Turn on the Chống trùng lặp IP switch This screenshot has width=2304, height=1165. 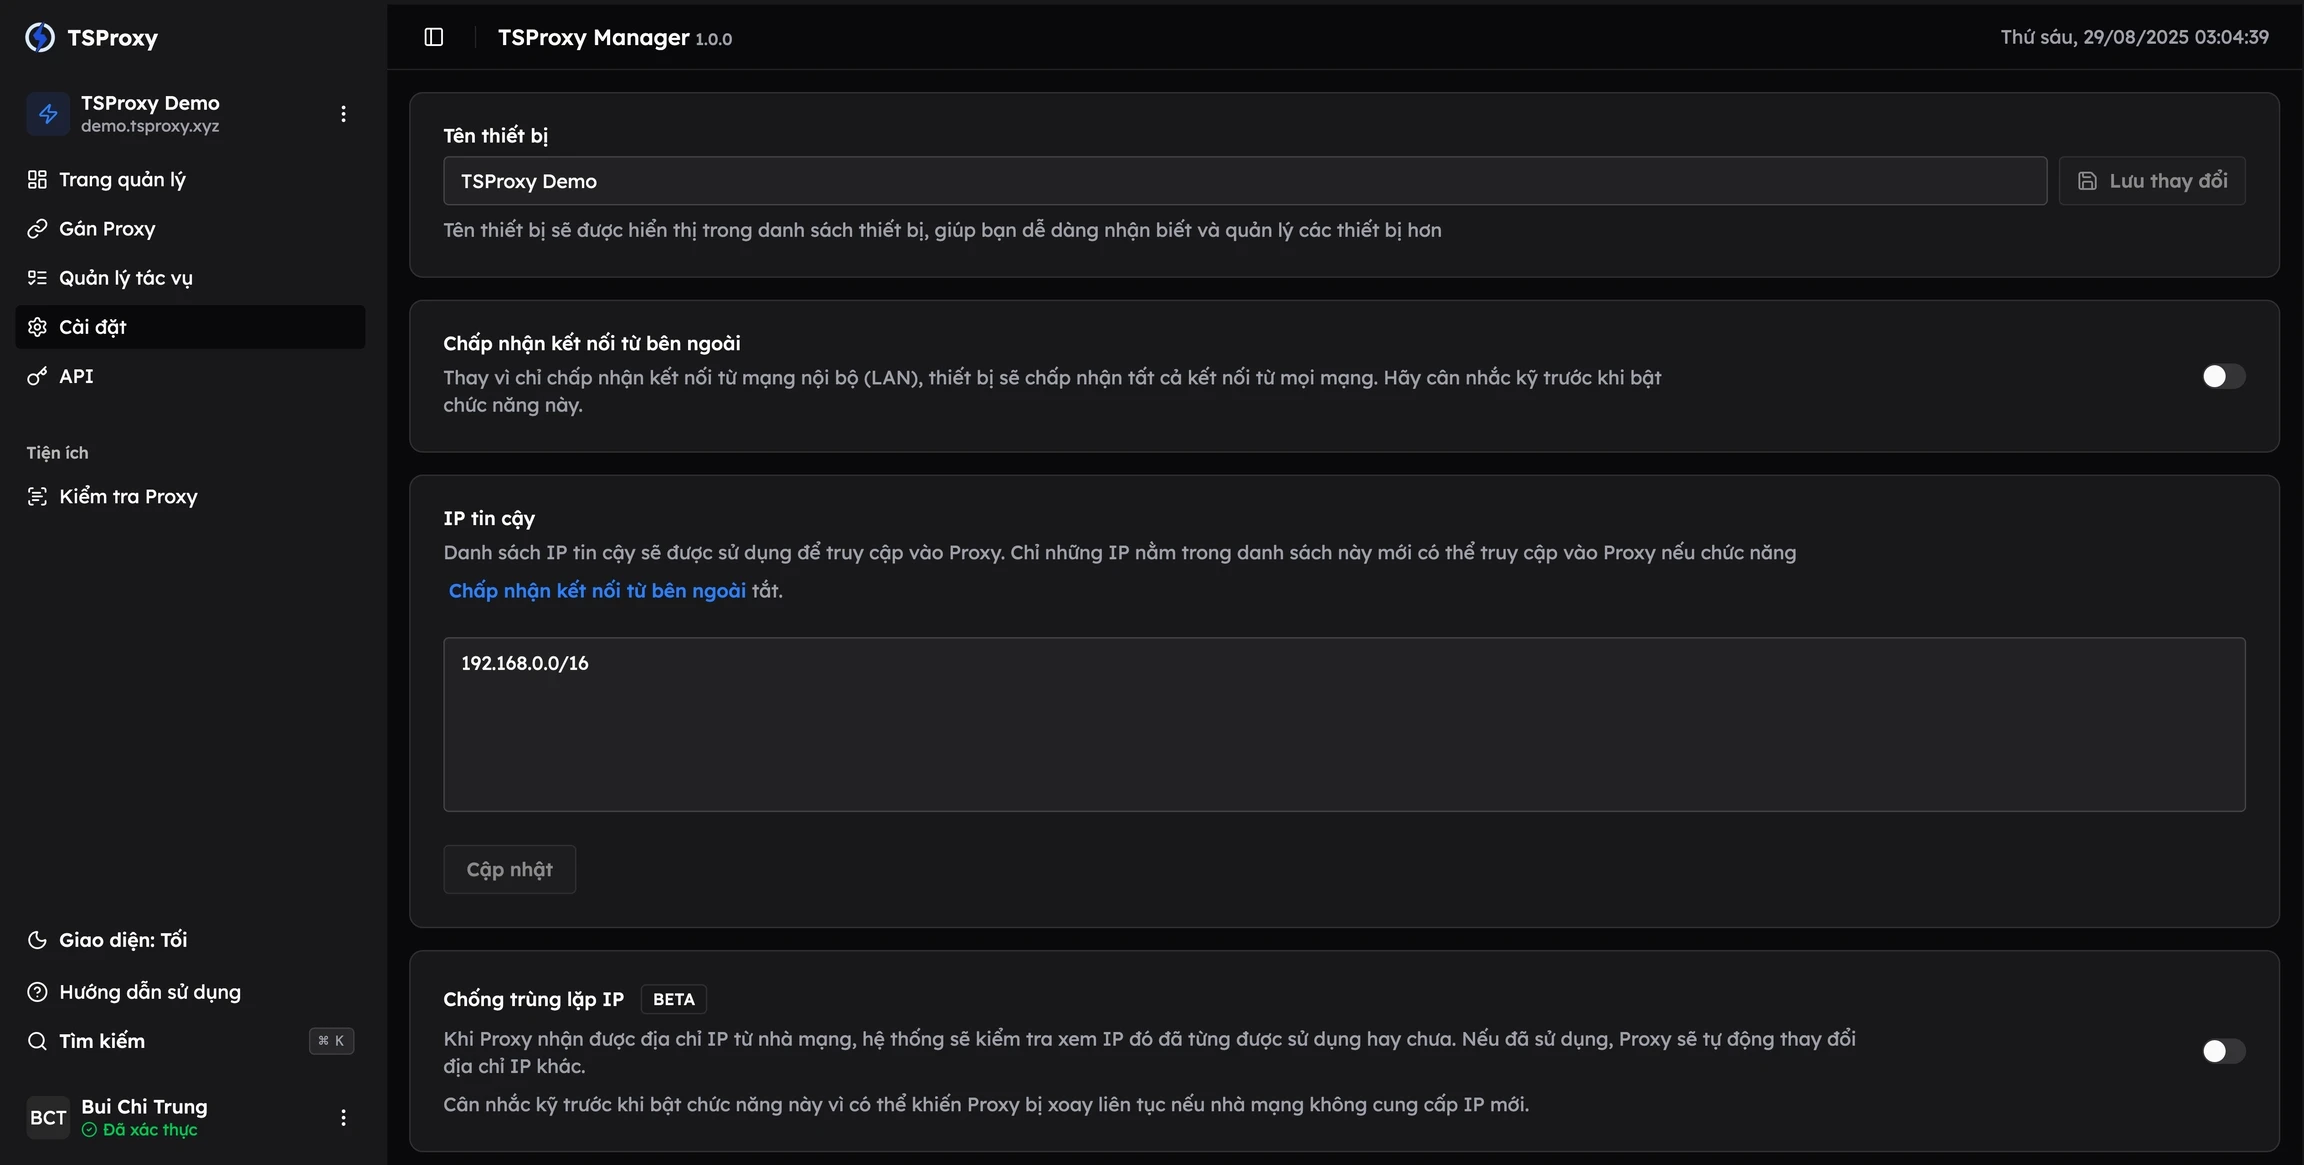[x=2223, y=1051]
